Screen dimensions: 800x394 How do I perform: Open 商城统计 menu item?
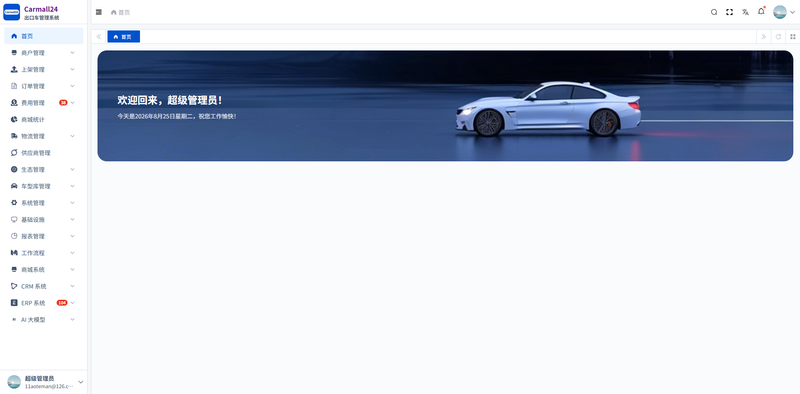coord(43,119)
